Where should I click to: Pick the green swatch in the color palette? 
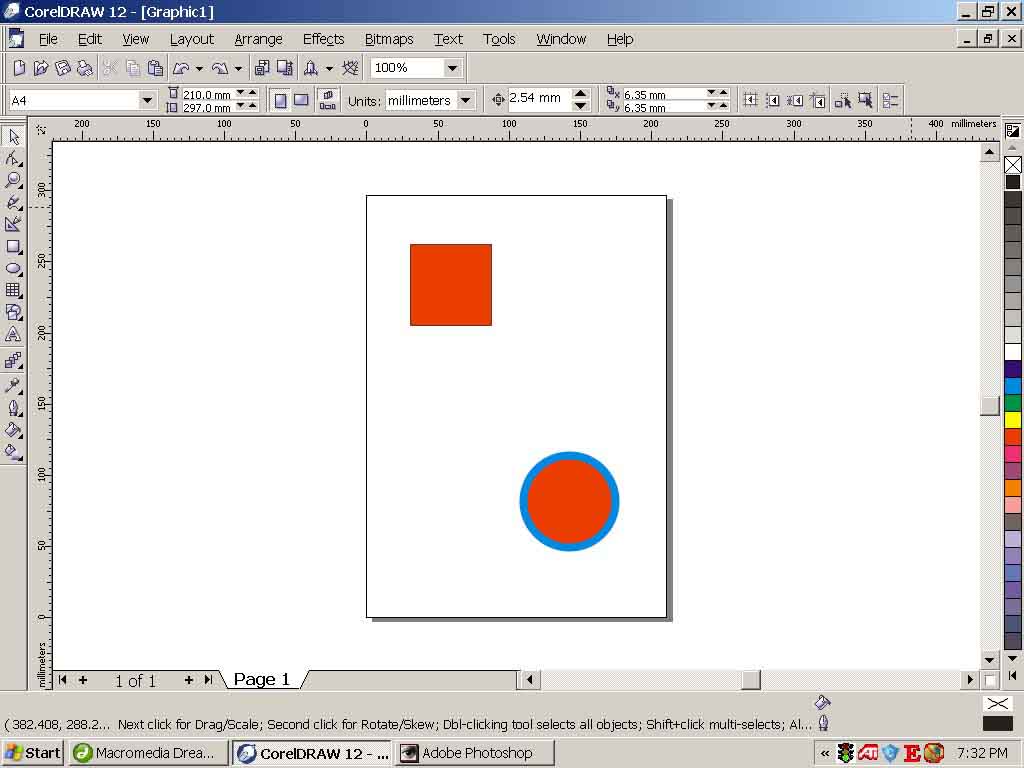(x=1013, y=403)
